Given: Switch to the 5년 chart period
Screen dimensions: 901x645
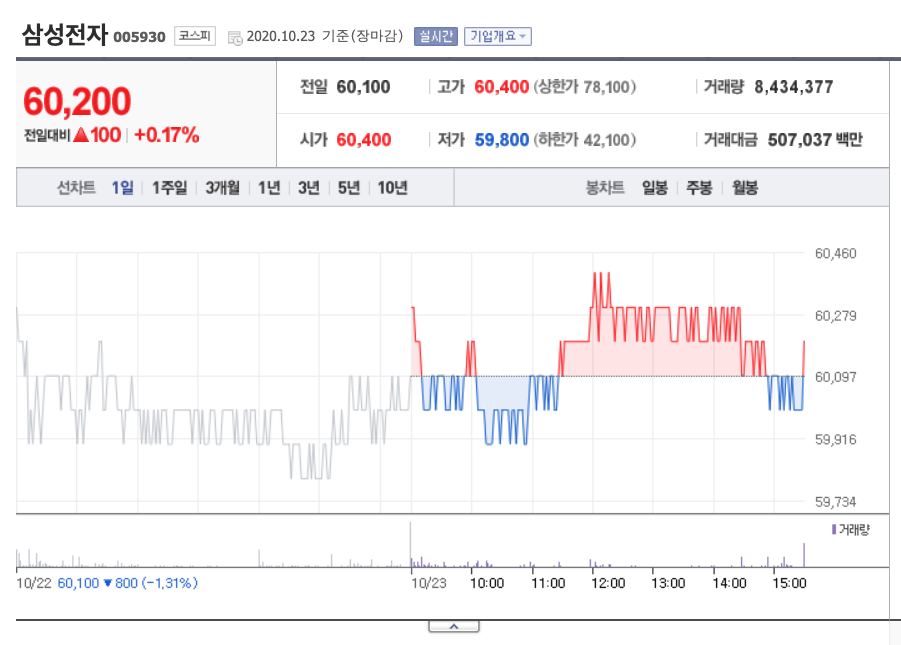Looking at the screenshot, I should tap(348, 187).
